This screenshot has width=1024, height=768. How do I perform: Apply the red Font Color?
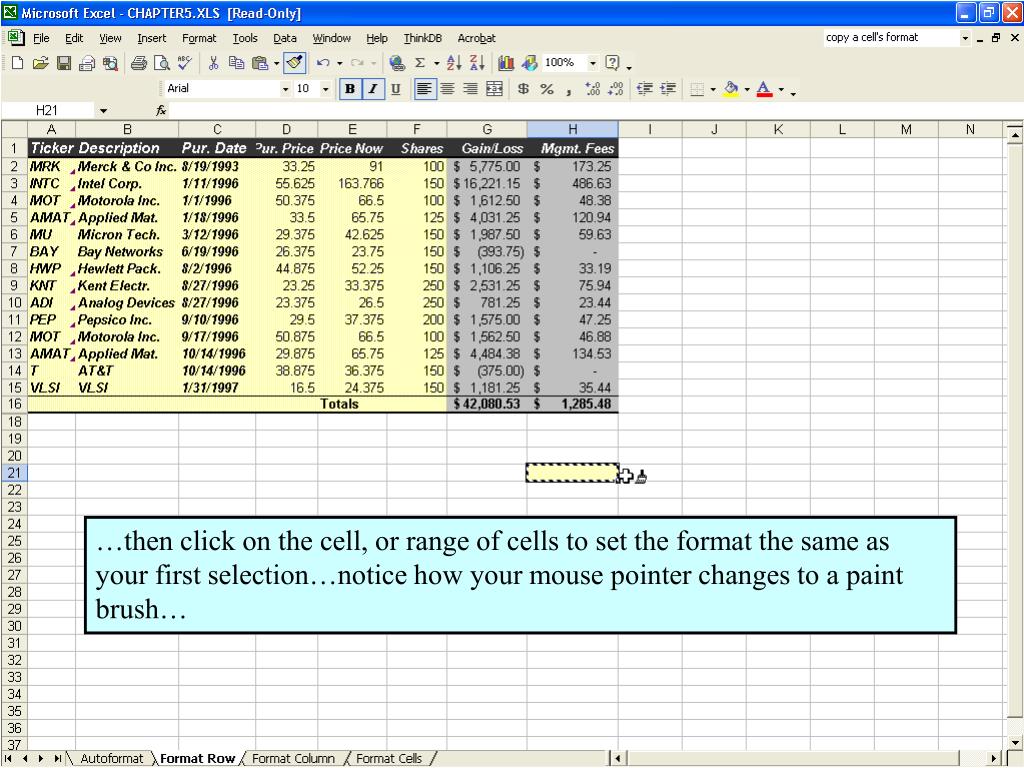coord(764,89)
